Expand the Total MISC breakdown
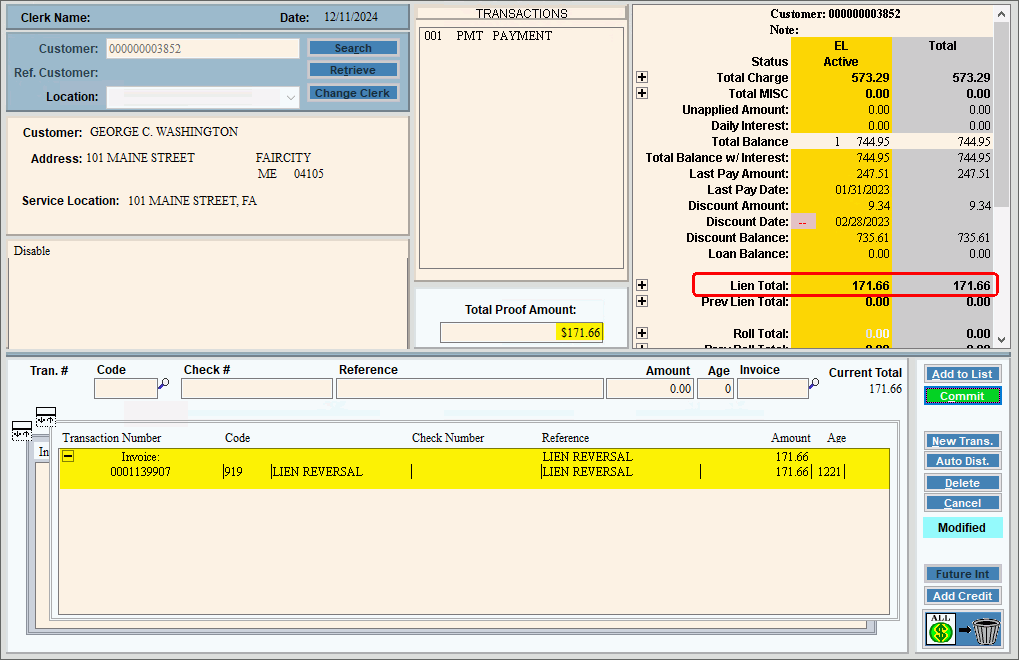Screen dimensions: 1019x660 point(642,93)
